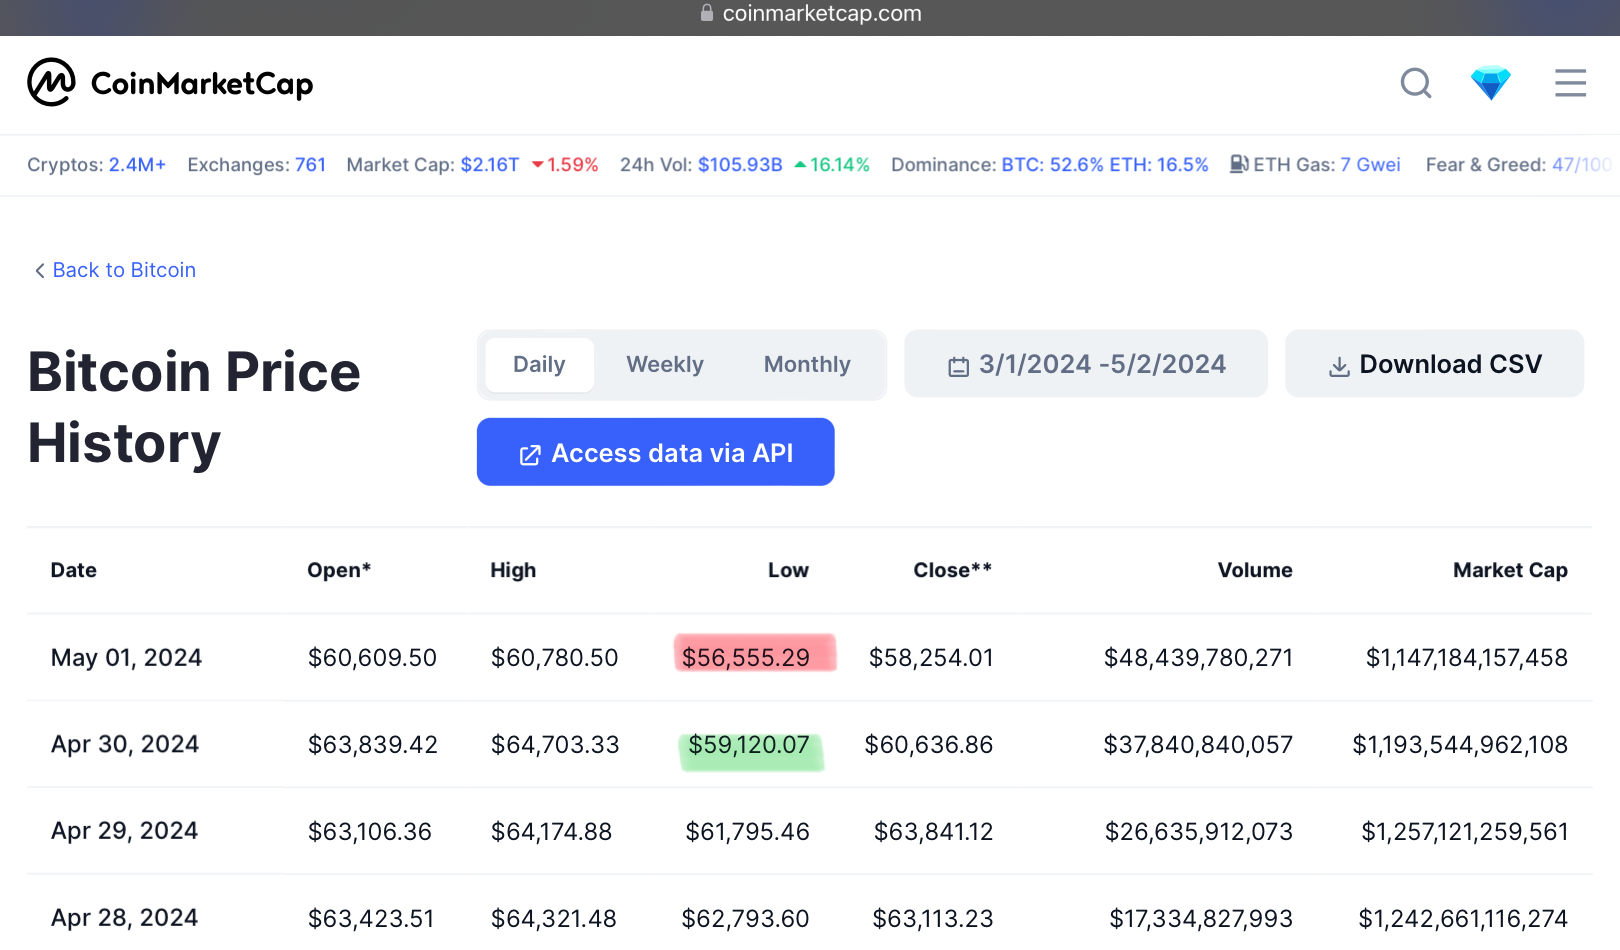Click Apr 29 volume $26,635,912,073

[1199, 831]
